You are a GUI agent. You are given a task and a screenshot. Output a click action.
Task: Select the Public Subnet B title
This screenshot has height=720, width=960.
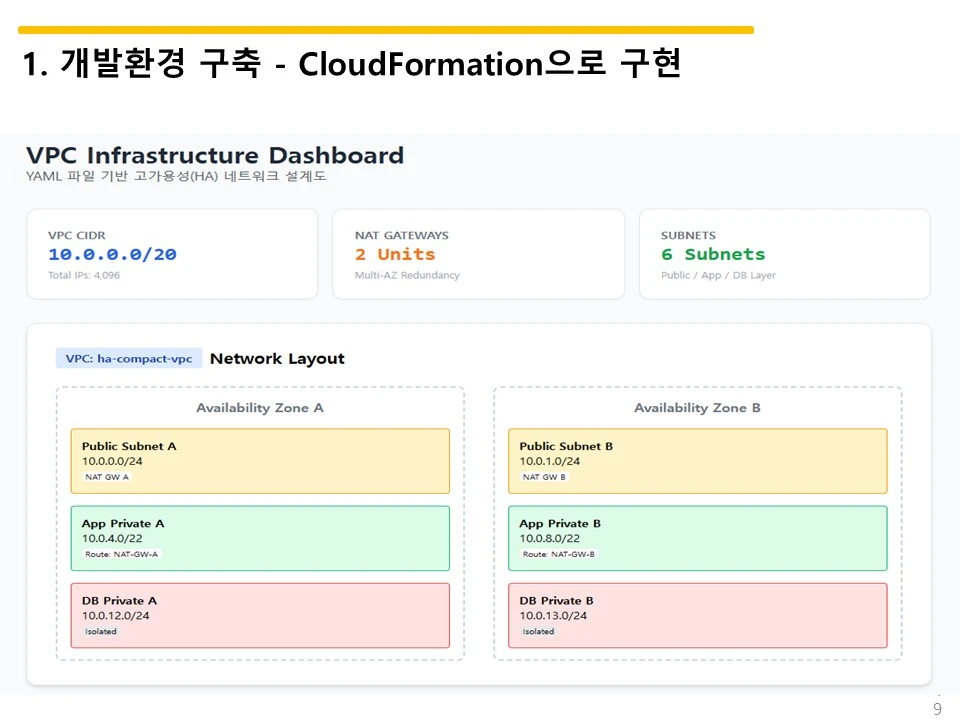pos(566,446)
